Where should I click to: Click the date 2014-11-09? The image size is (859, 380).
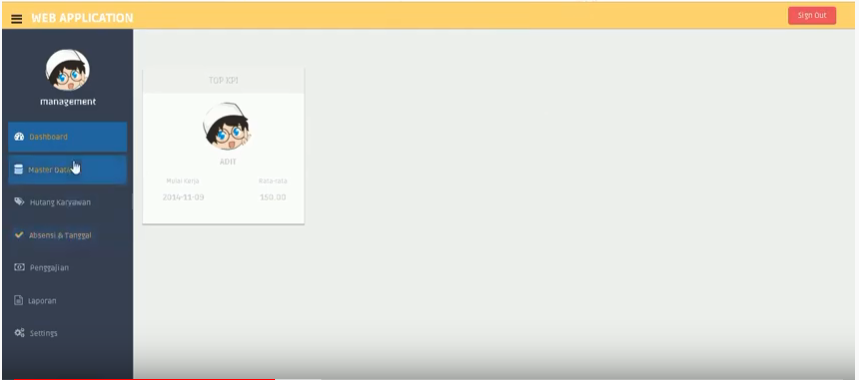coord(184,197)
